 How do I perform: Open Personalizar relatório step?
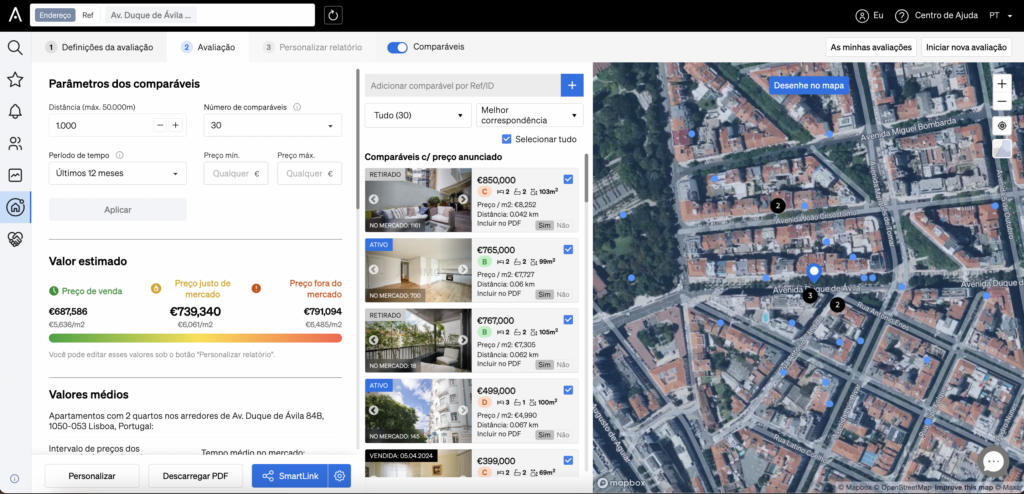coord(312,47)
